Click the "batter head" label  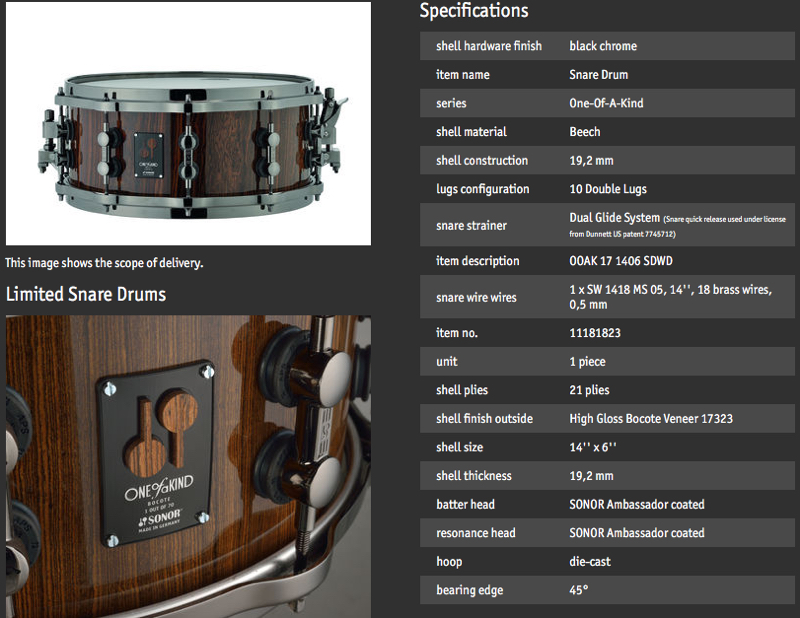coord(465,504)
